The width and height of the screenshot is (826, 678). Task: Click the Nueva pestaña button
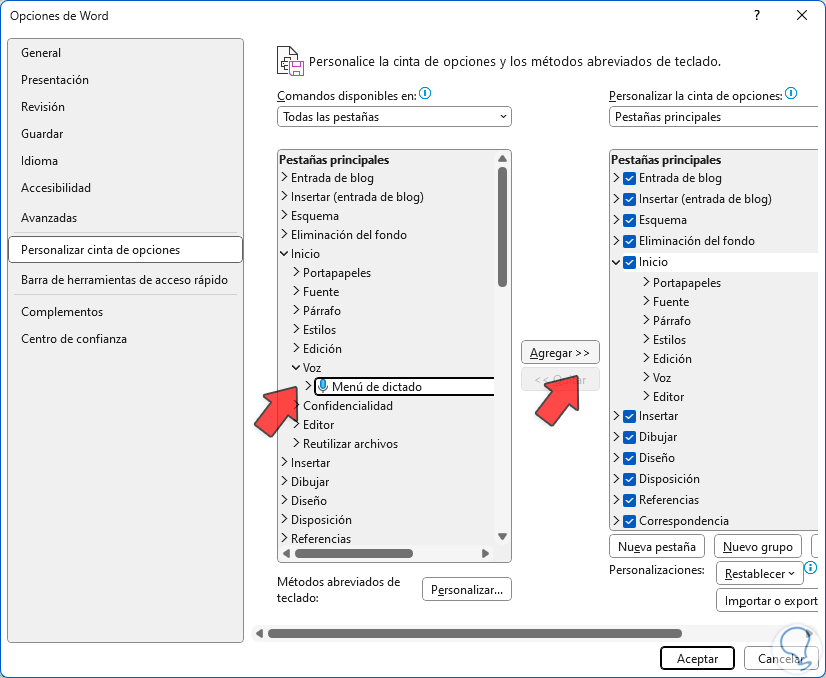pyautogui.click(x=656, y=546)
